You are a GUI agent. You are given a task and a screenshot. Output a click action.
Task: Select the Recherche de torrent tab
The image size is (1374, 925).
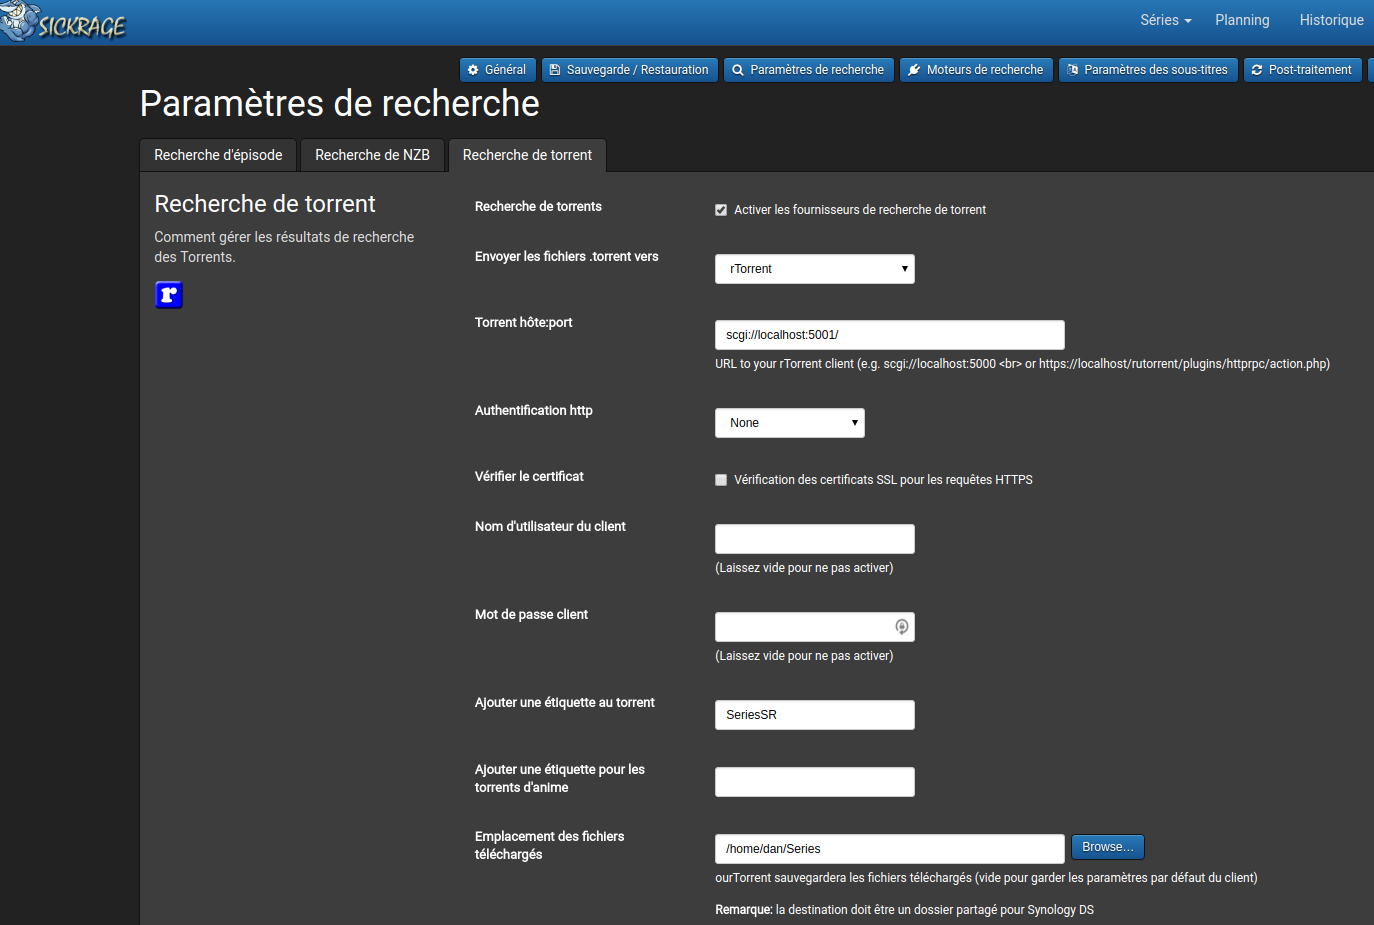(x=527, y=155)
